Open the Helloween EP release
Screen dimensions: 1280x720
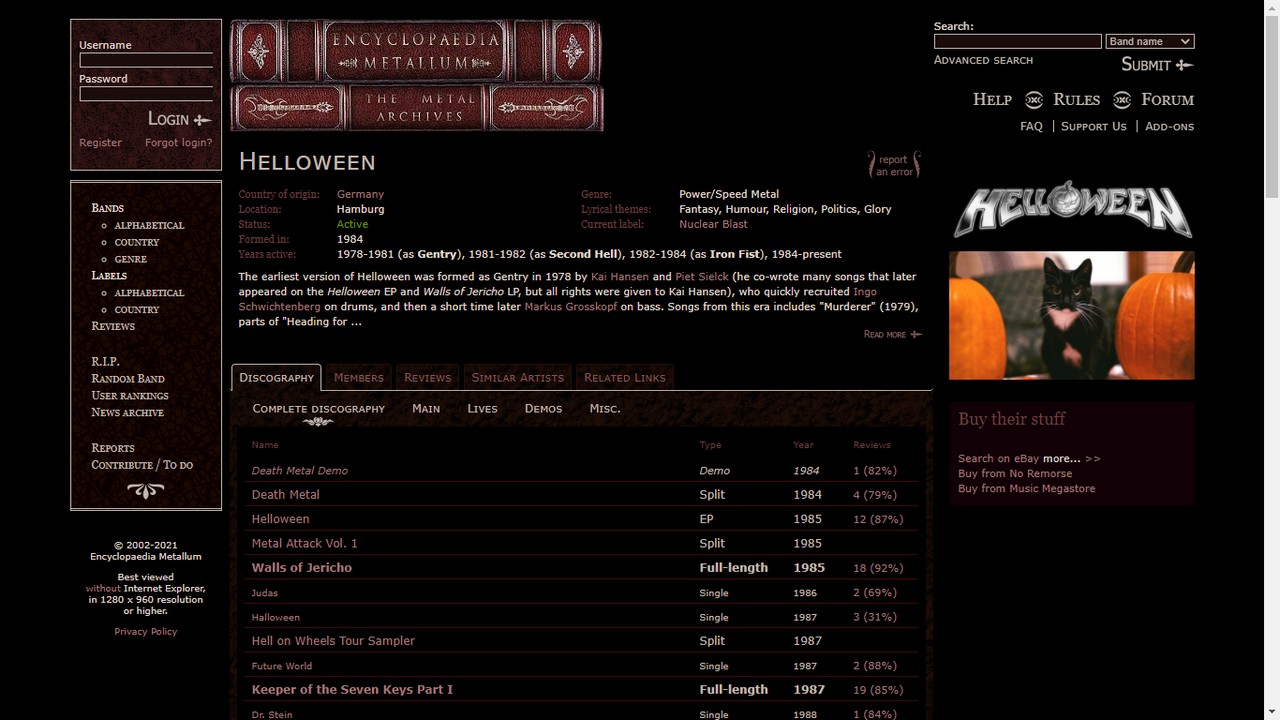click(281, 519)
